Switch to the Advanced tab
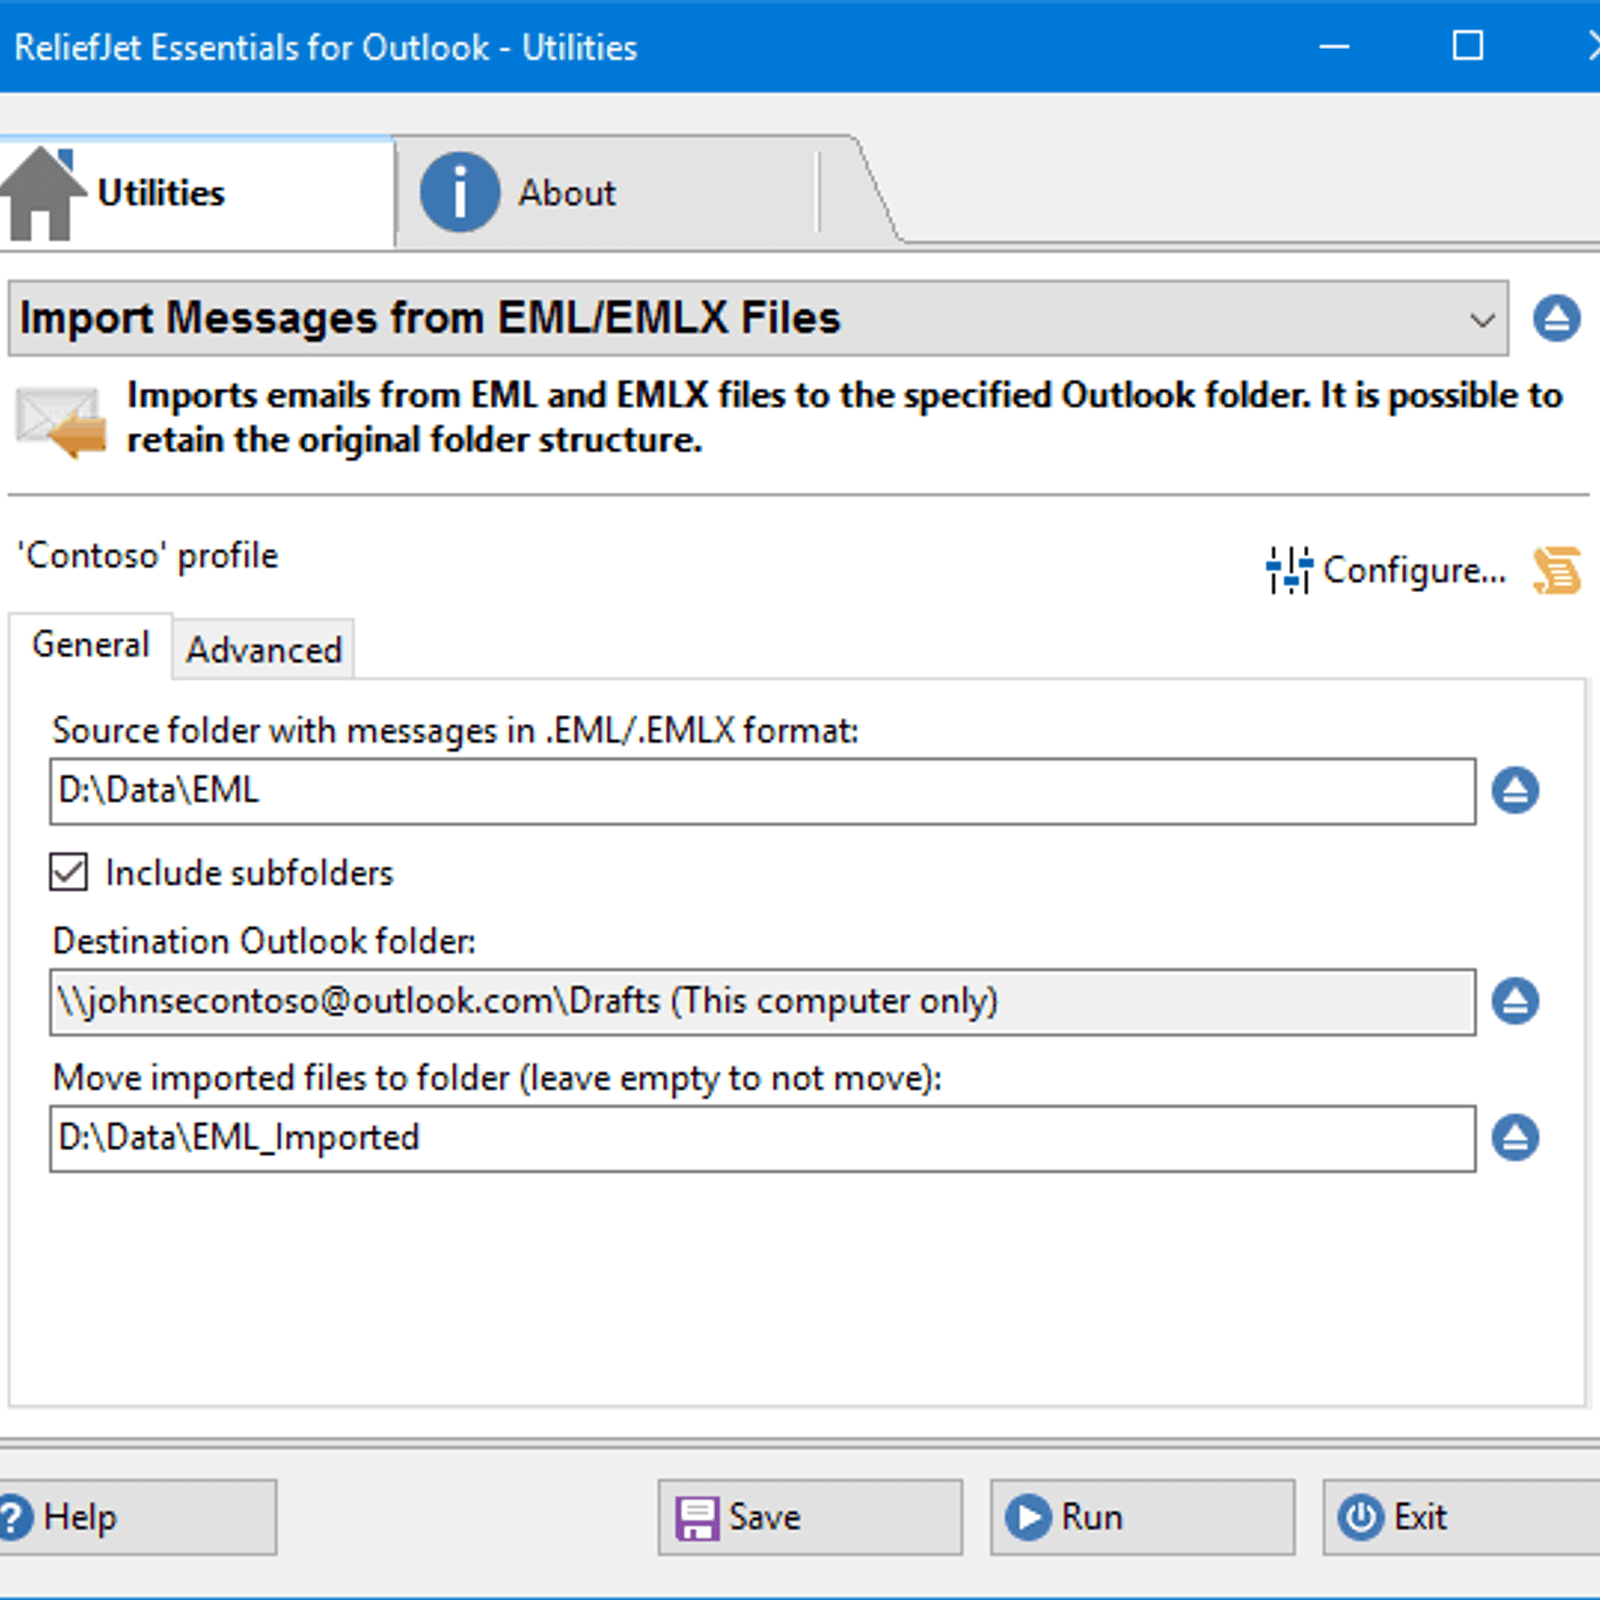1600x1600 pixels. 264,650
